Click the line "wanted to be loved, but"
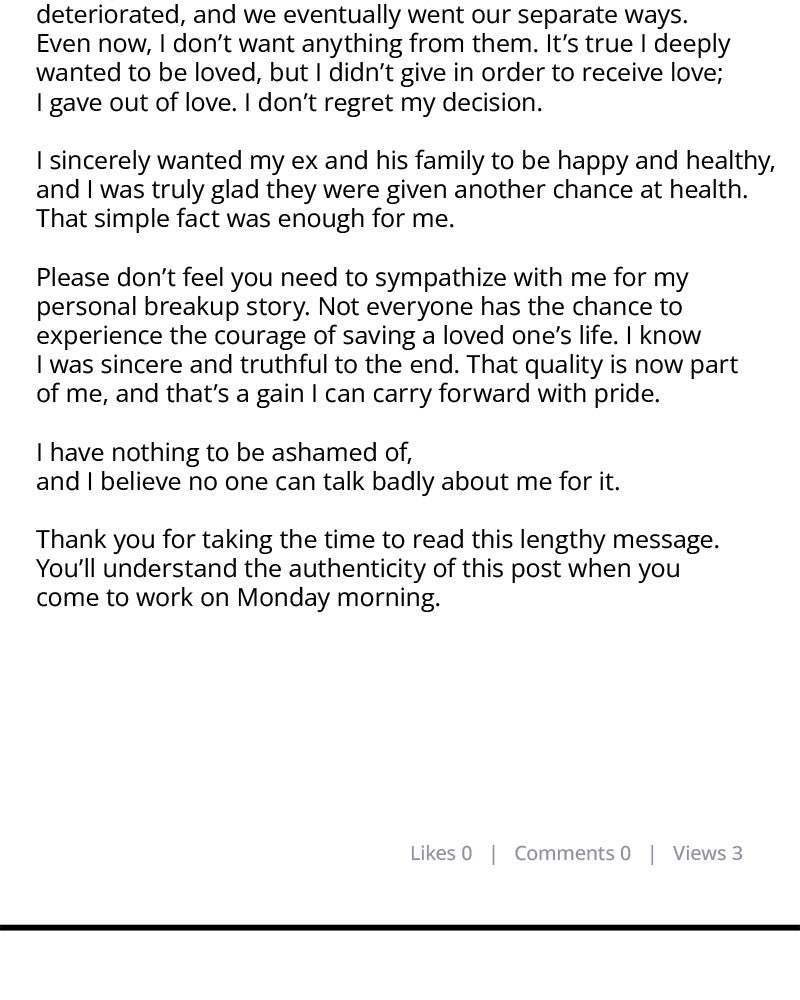 tap(379, 73)
